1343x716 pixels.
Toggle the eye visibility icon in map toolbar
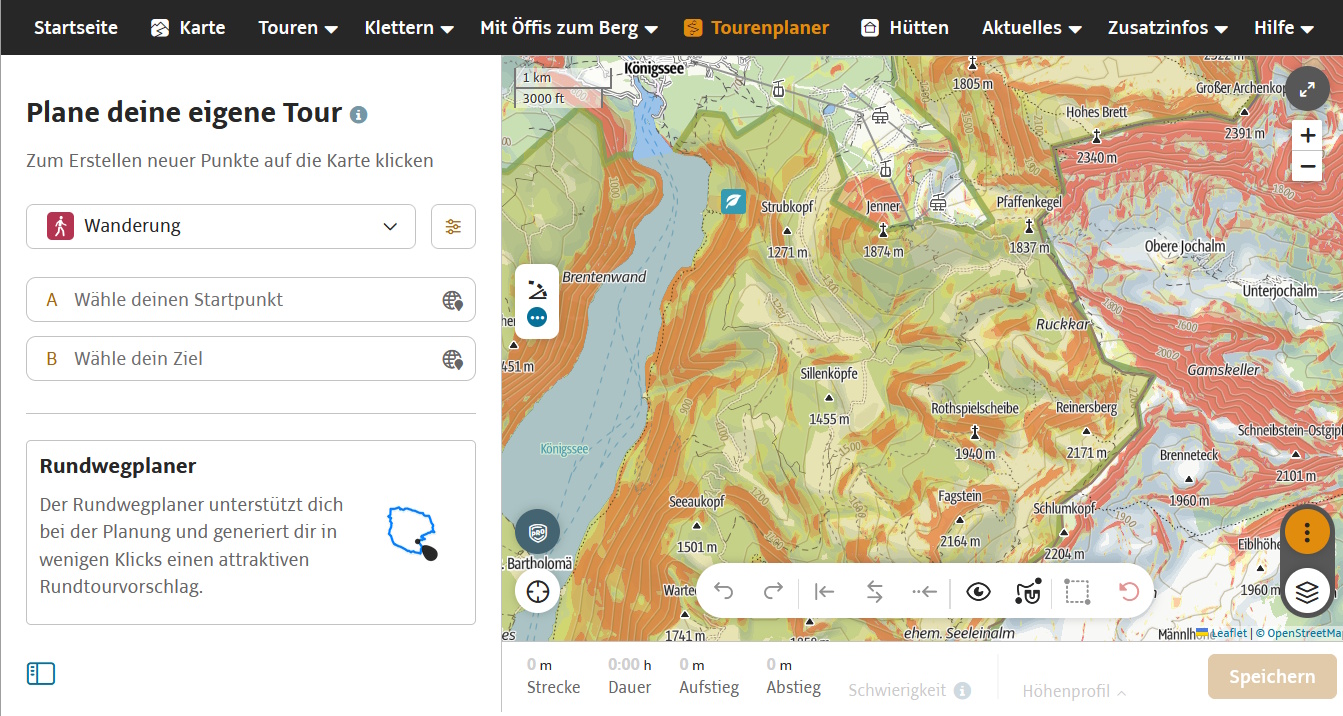[978, 592]
